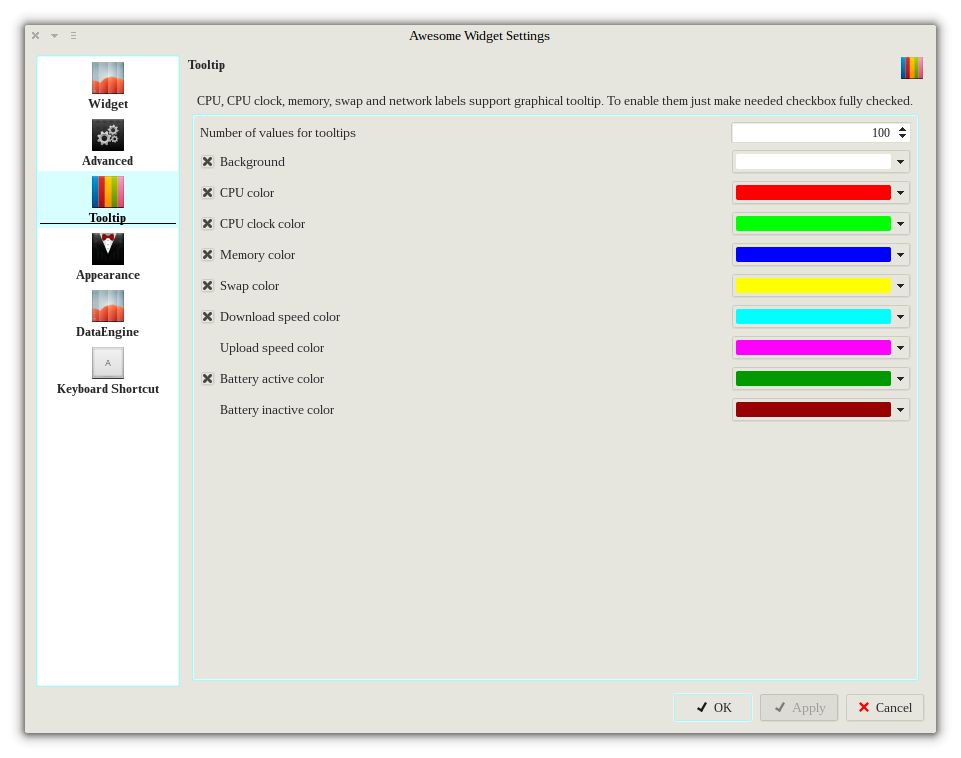Increase the number of tooltip values

pyautogui.click(x=903, y=129)
